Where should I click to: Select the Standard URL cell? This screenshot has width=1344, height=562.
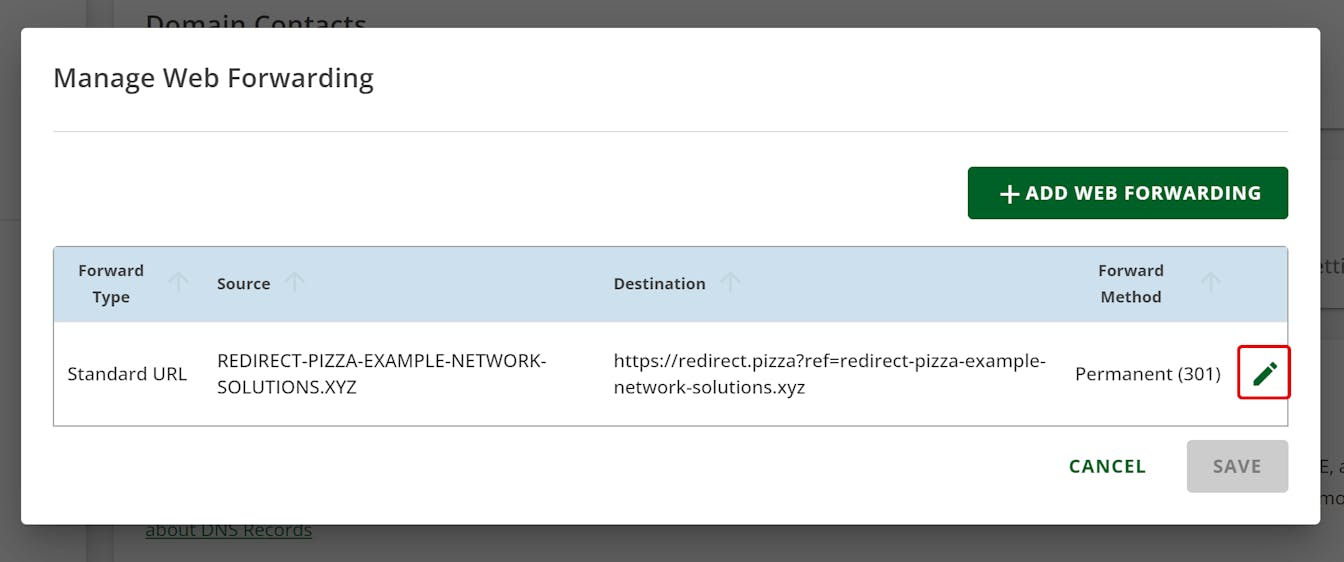tap(127, 374)
